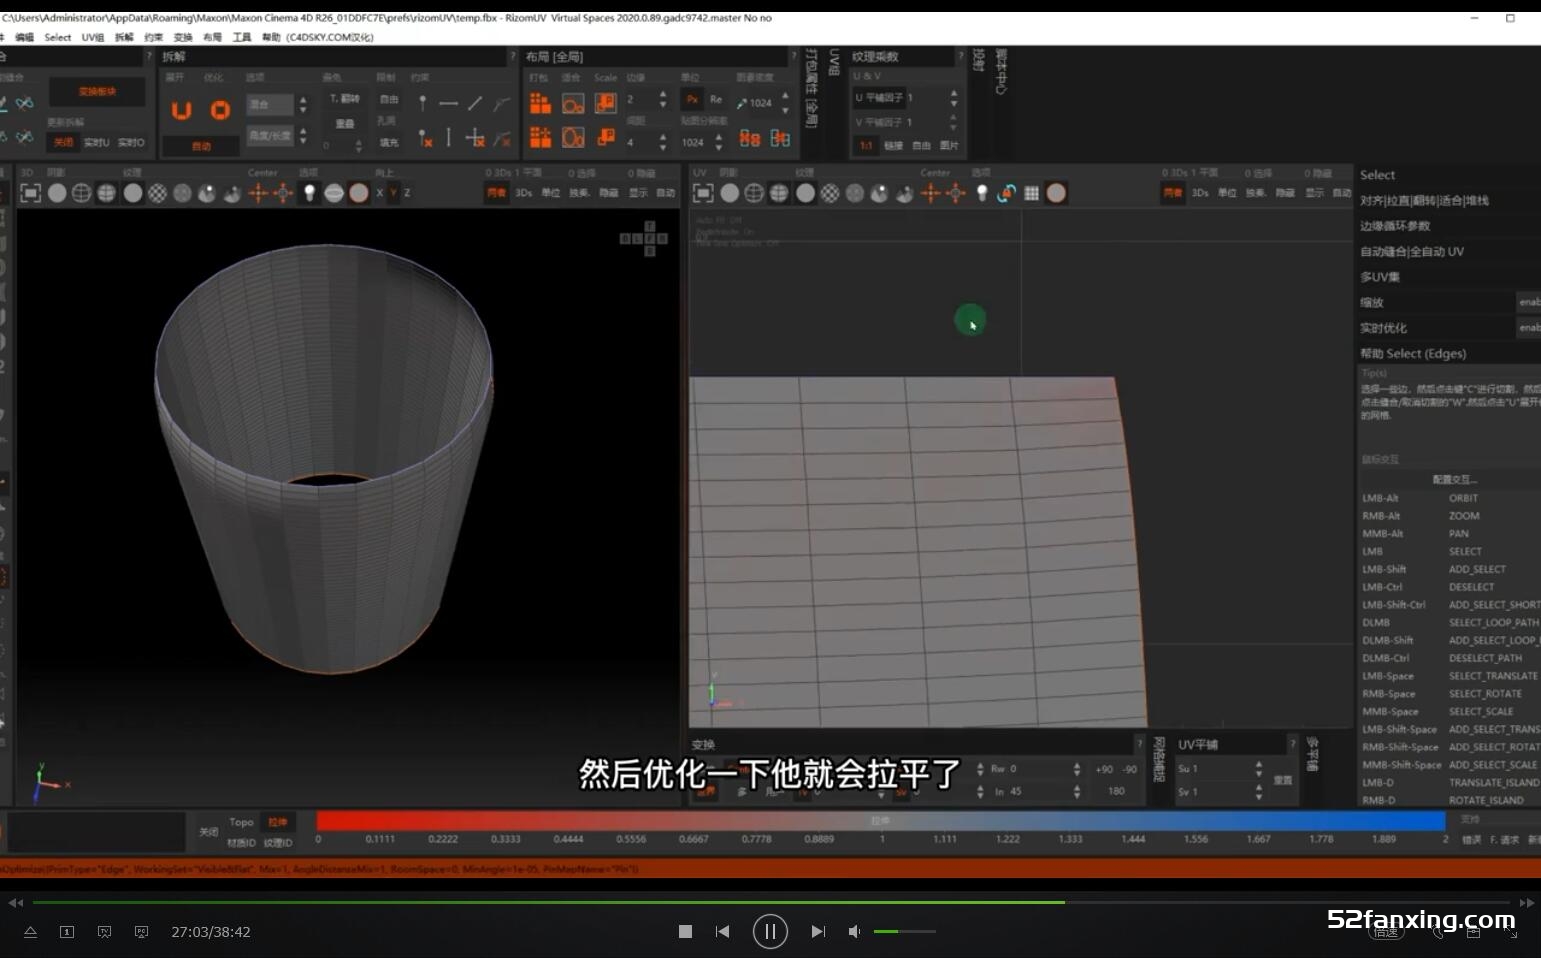
Task: Click the Optimize square icon
Action: pyautogui.click(x=220, y=110)
